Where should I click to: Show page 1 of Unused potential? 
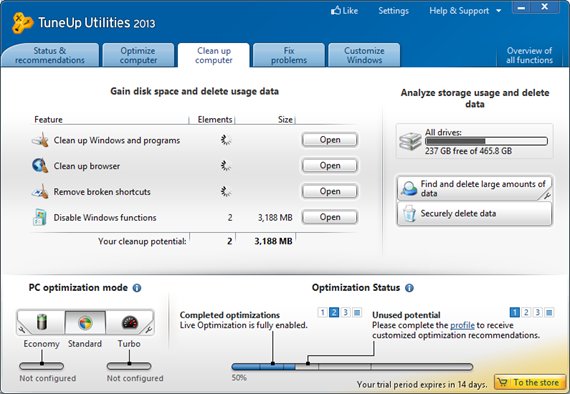[x=514, y=312]
